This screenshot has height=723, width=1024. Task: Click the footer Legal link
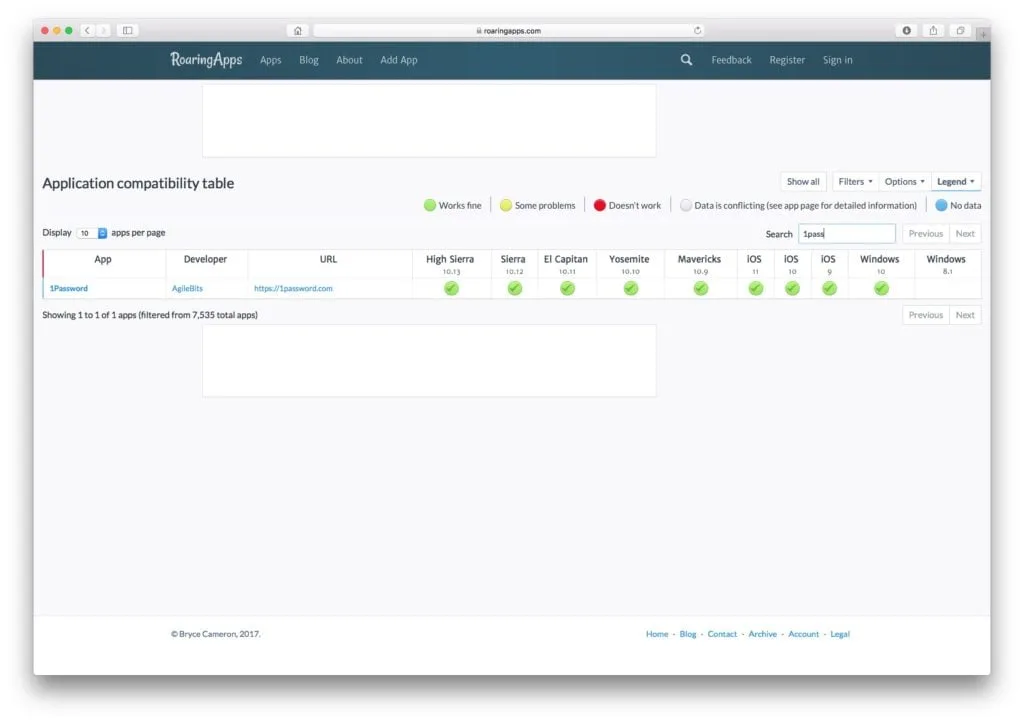tap(840, 634)
